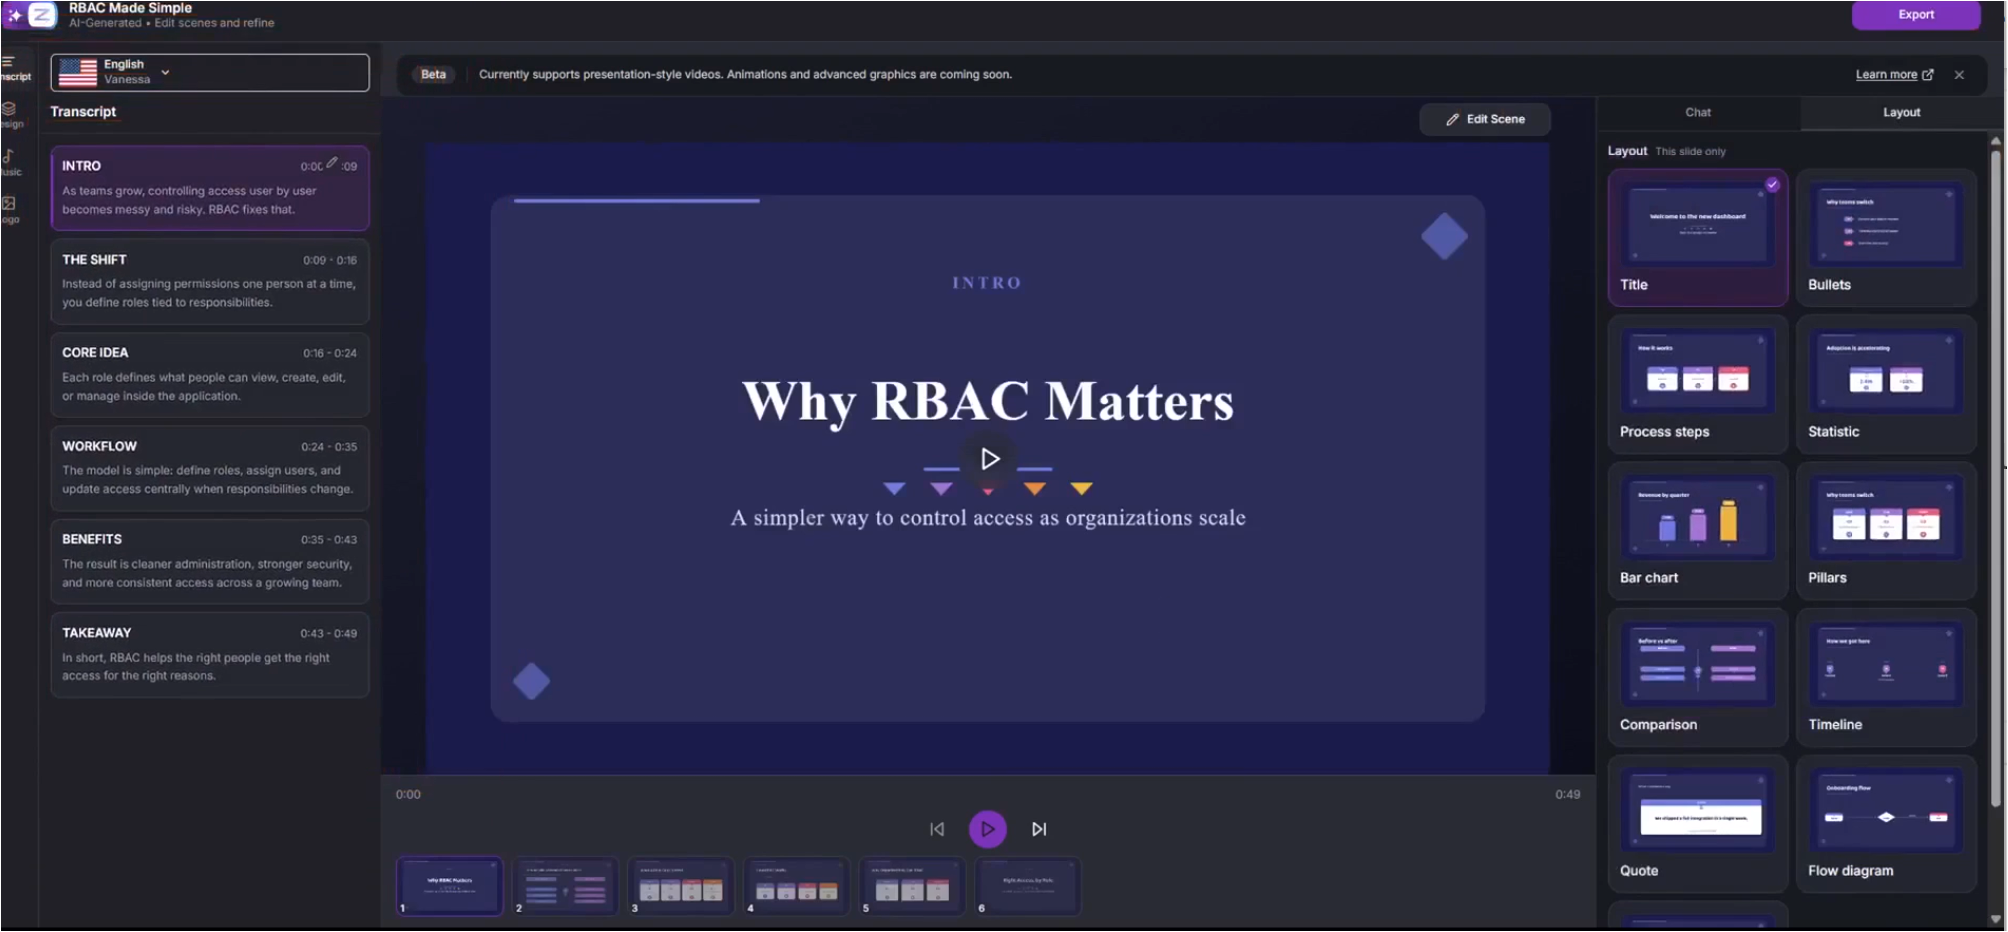The height and width of the screenshot is (932, 2008).
Task: Click the pencil edit icon on INTRO card
Action: pos(331,163)
